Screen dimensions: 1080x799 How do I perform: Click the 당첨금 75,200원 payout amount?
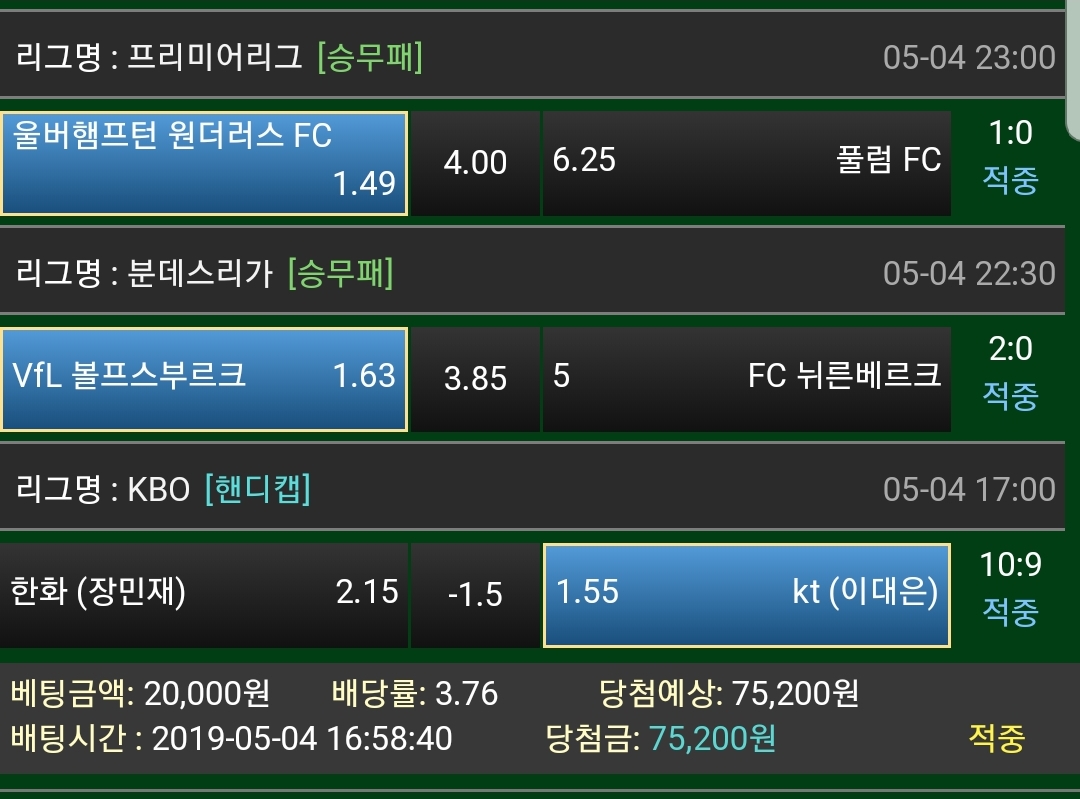pos(712,739)
